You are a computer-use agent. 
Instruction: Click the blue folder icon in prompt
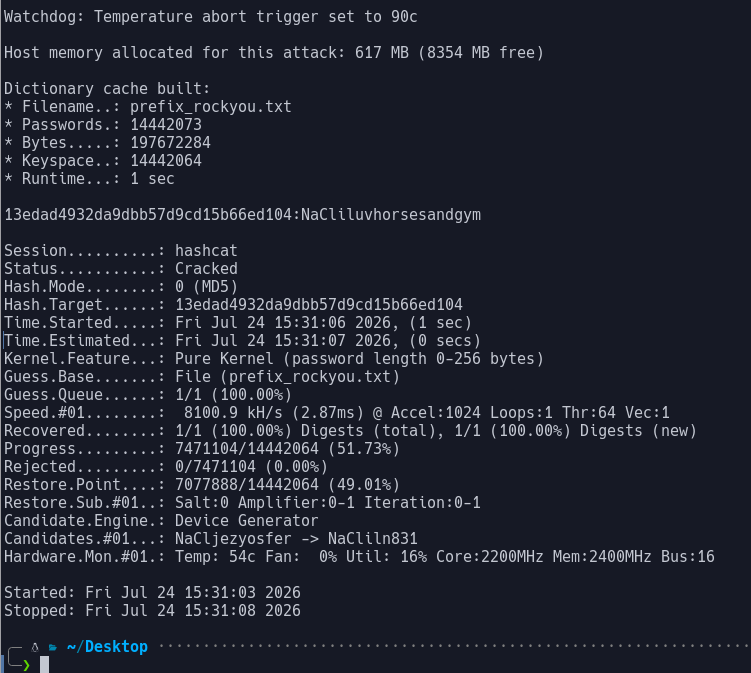coord(53,648)
